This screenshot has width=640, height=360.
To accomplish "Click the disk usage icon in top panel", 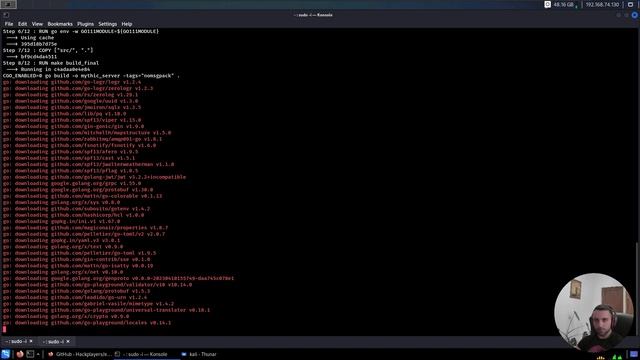I will (x=548, y=4).
